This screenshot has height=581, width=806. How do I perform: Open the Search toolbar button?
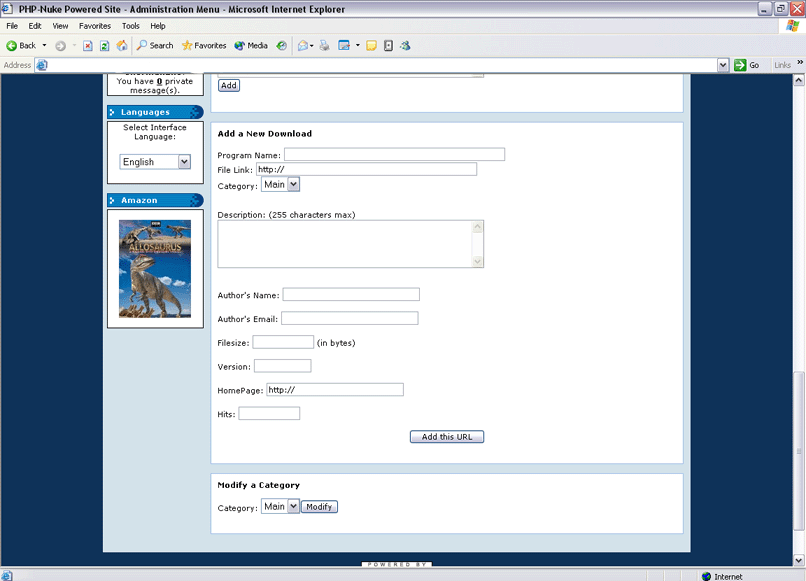coord(155,45)
